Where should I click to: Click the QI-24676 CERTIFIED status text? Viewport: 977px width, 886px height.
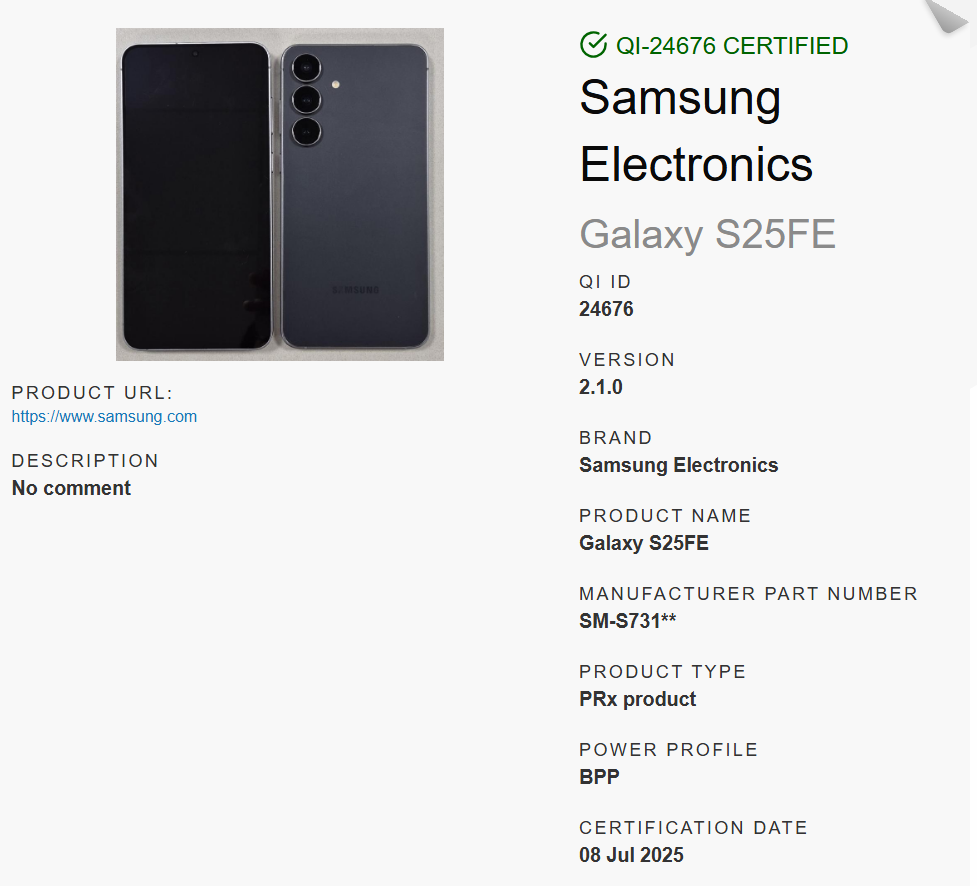point(732,45)
